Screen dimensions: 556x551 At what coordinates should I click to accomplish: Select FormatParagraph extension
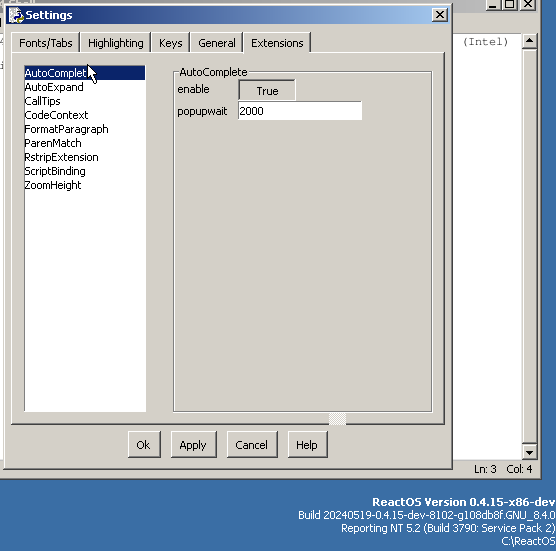click(66, 129)
